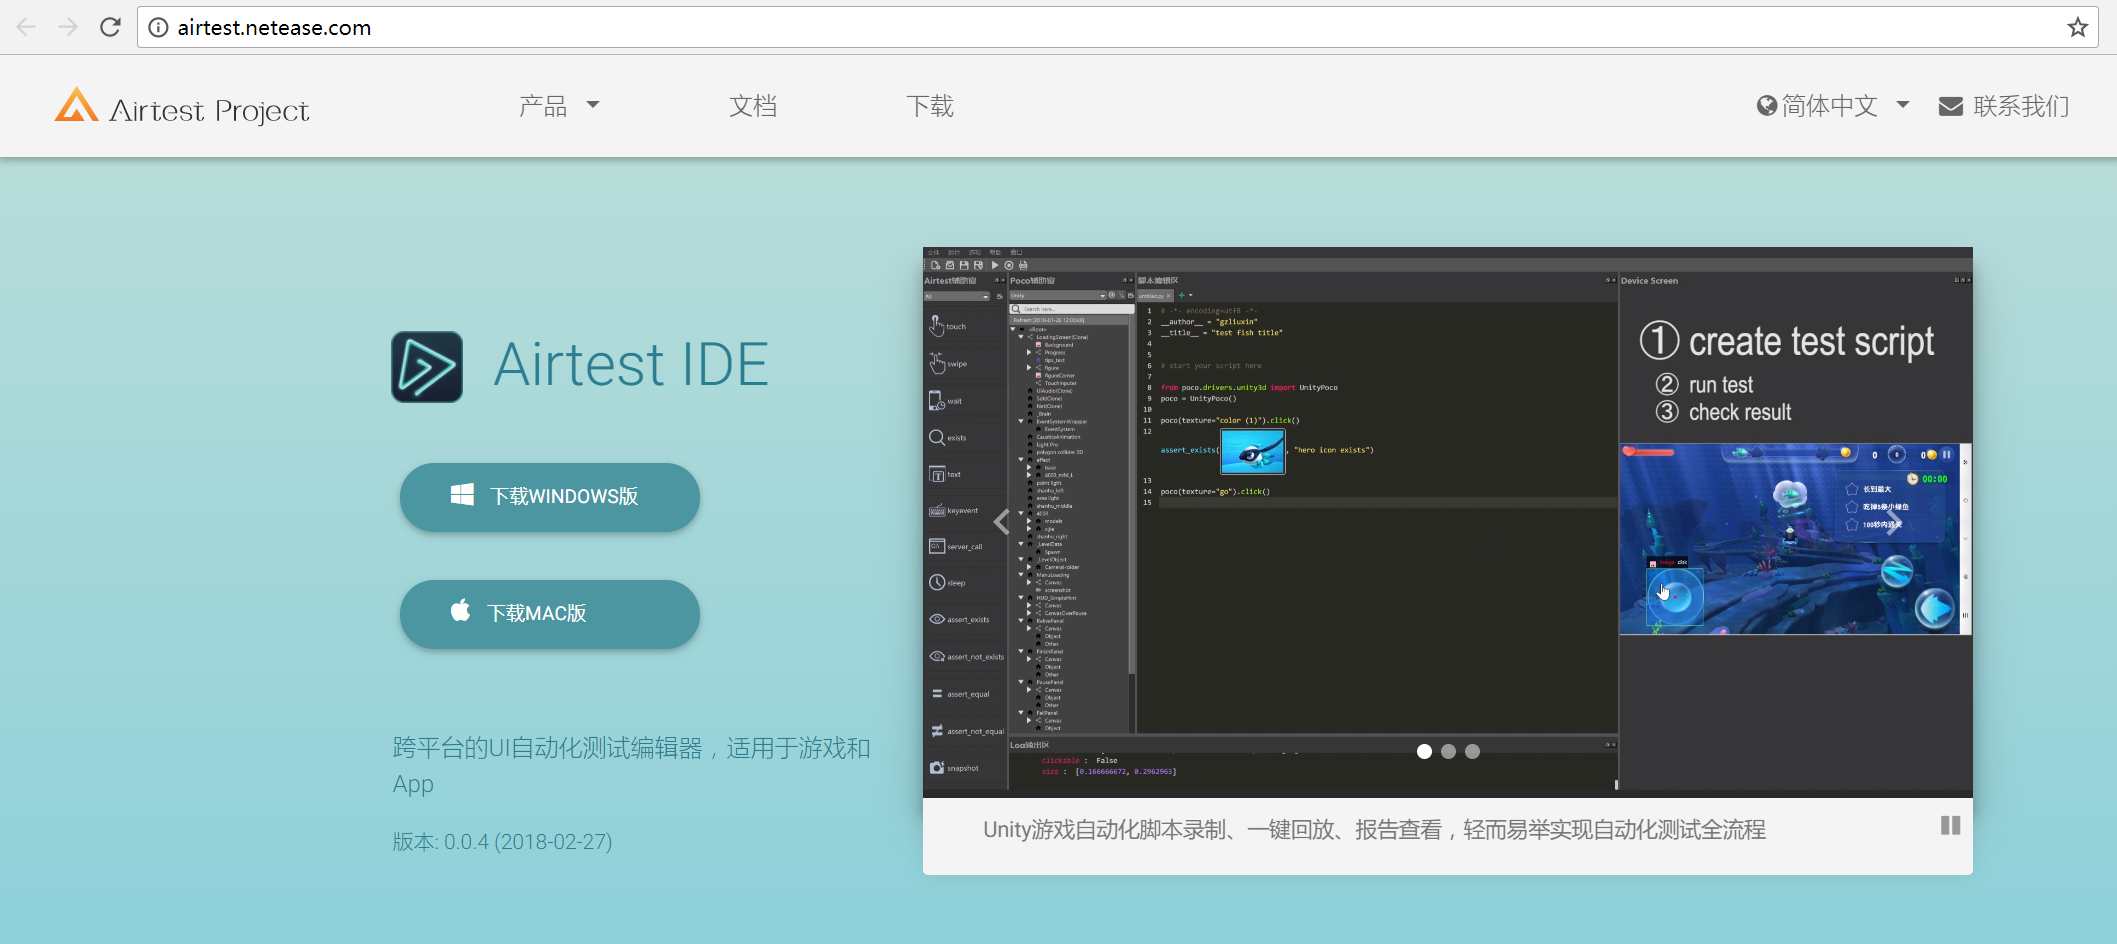The width and height of the screenshot is (2117, 944).
Task: Expand the 简体中文 language dropdown
Action: click(1832, 106)
